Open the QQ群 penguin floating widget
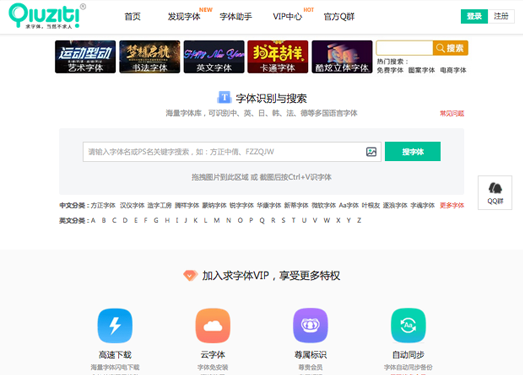Viewport: 523px width, 375px height. click(495, 193)
